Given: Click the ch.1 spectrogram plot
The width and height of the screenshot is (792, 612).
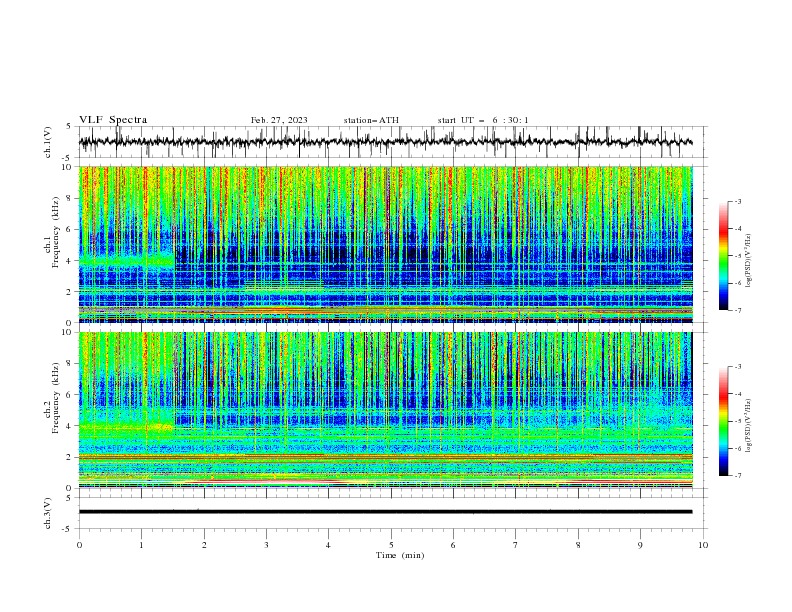Looking at the screenshot, I should [x=386, y=244].
